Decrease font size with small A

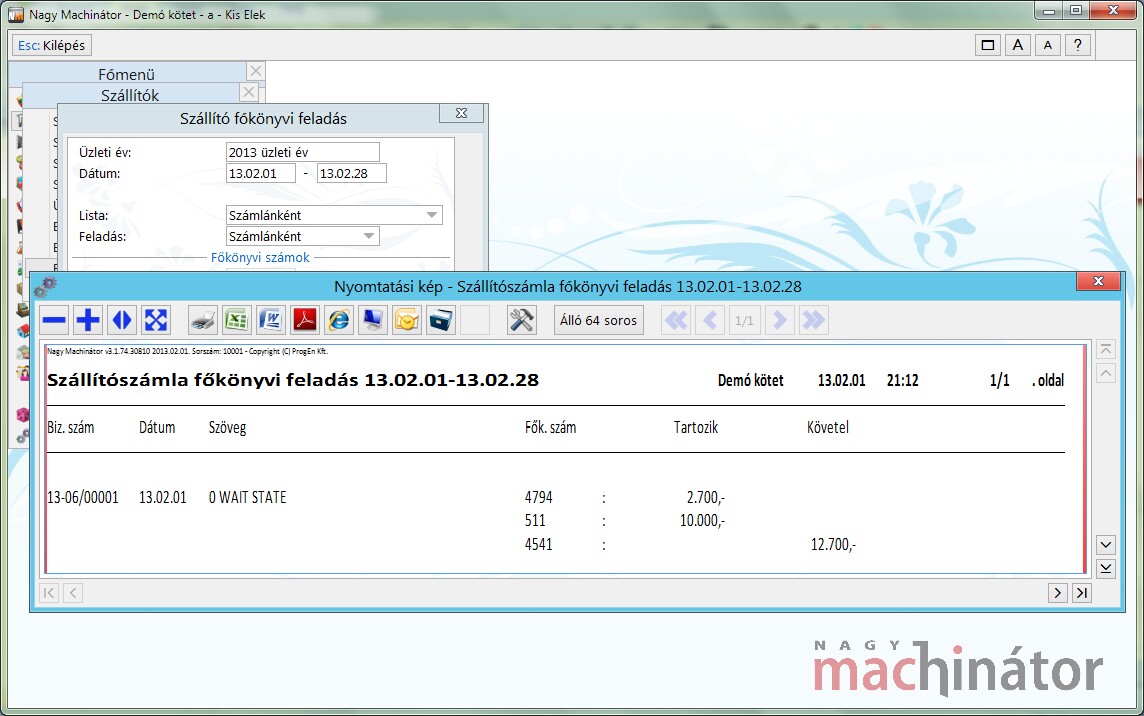pyautogui.click(x=1048, y=45)
